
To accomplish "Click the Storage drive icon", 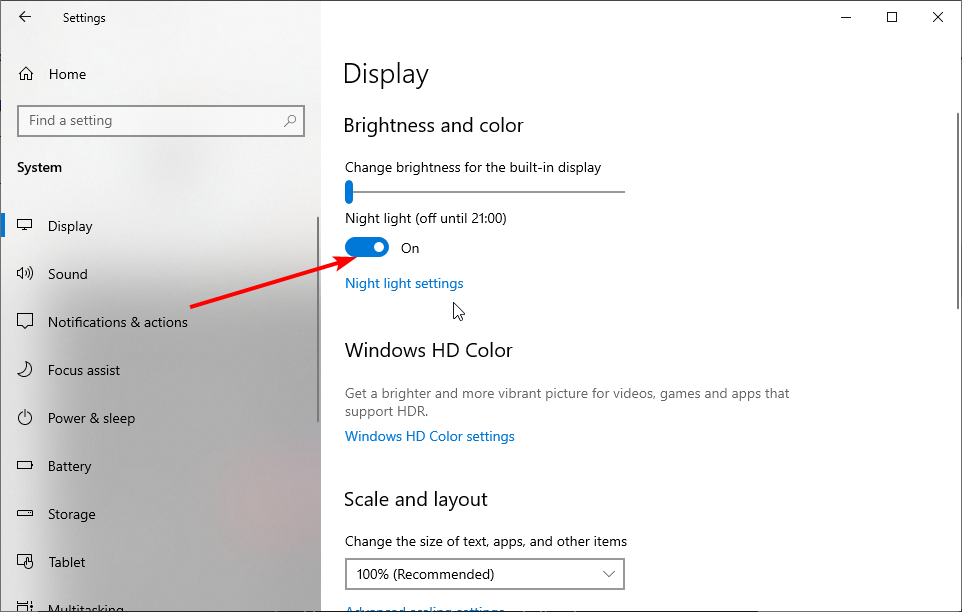I will point(25,513).
